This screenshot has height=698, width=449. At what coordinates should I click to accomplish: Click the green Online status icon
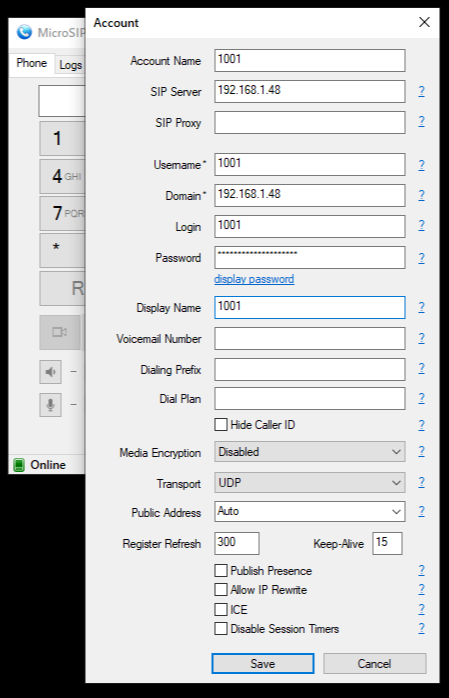(x=19, y=465)
